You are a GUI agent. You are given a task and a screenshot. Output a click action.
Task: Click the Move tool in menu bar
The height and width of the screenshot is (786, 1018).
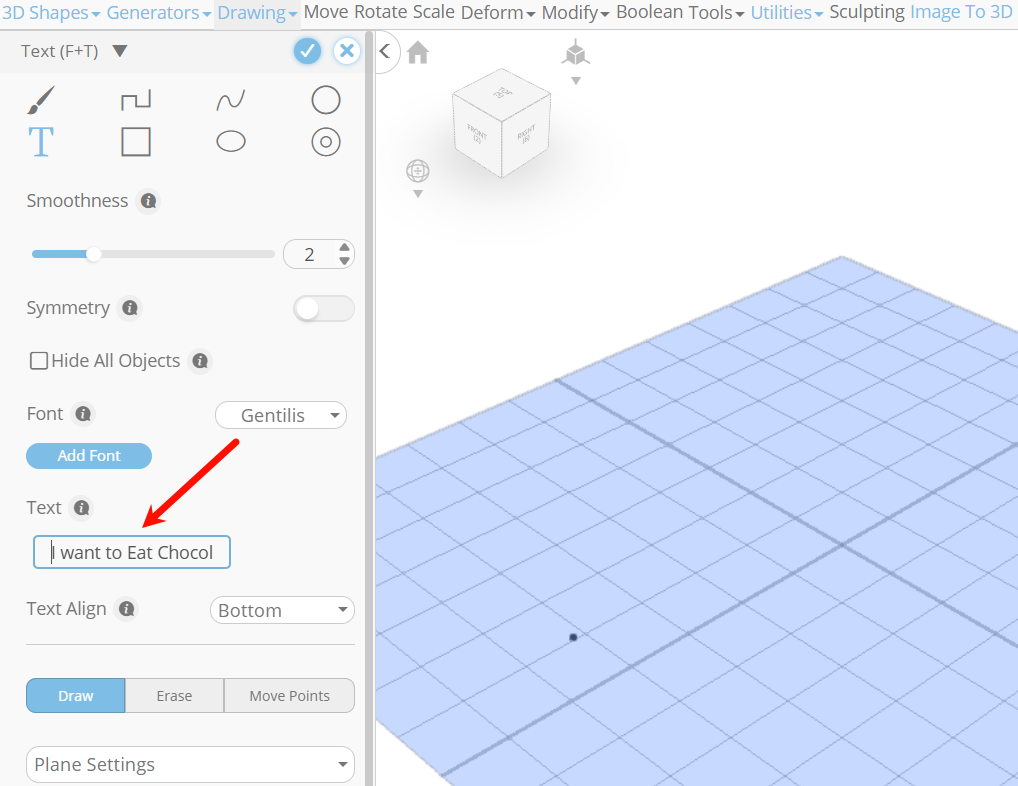[326, 12]
